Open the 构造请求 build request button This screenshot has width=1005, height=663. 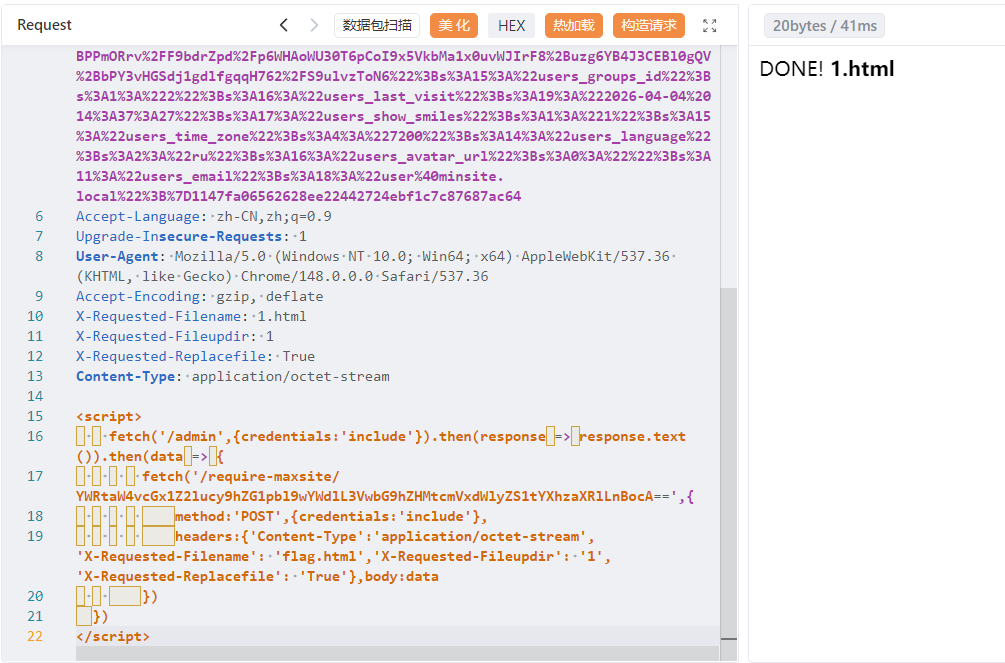click(x=649, y=26)
